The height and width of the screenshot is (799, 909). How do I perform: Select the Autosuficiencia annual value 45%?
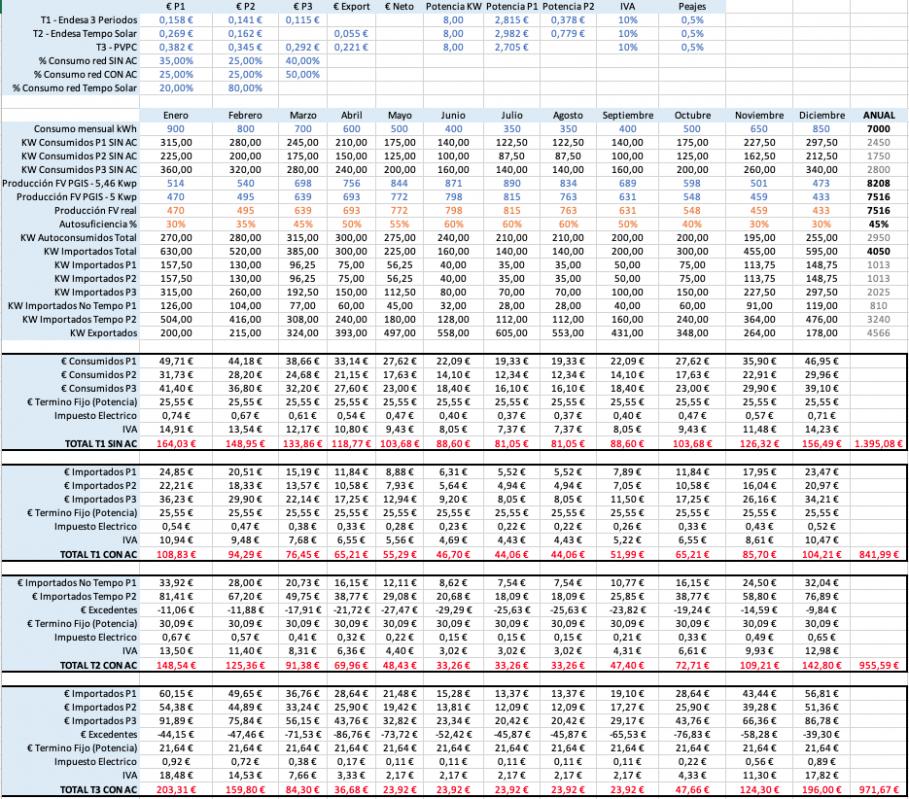pos(879,224)
